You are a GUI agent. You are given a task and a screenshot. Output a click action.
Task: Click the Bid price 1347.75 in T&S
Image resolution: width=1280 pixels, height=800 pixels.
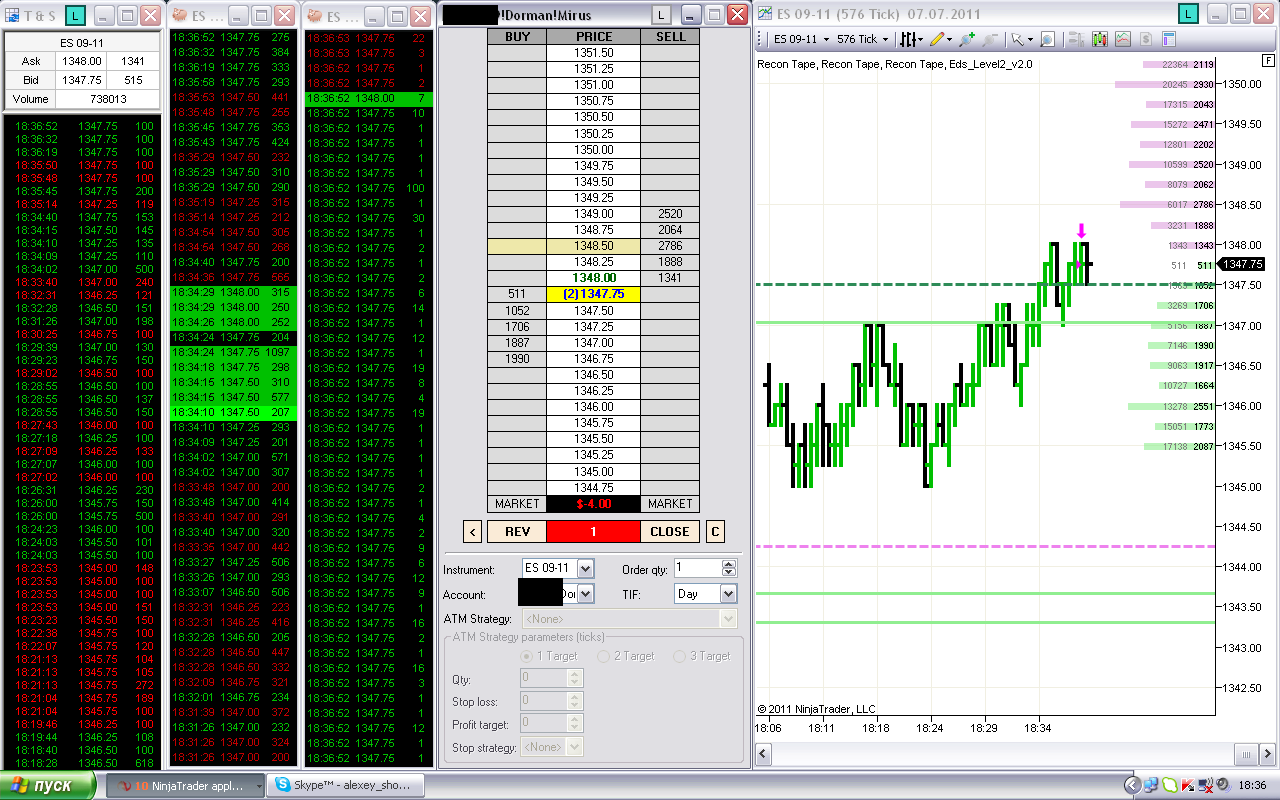(81, 81)
